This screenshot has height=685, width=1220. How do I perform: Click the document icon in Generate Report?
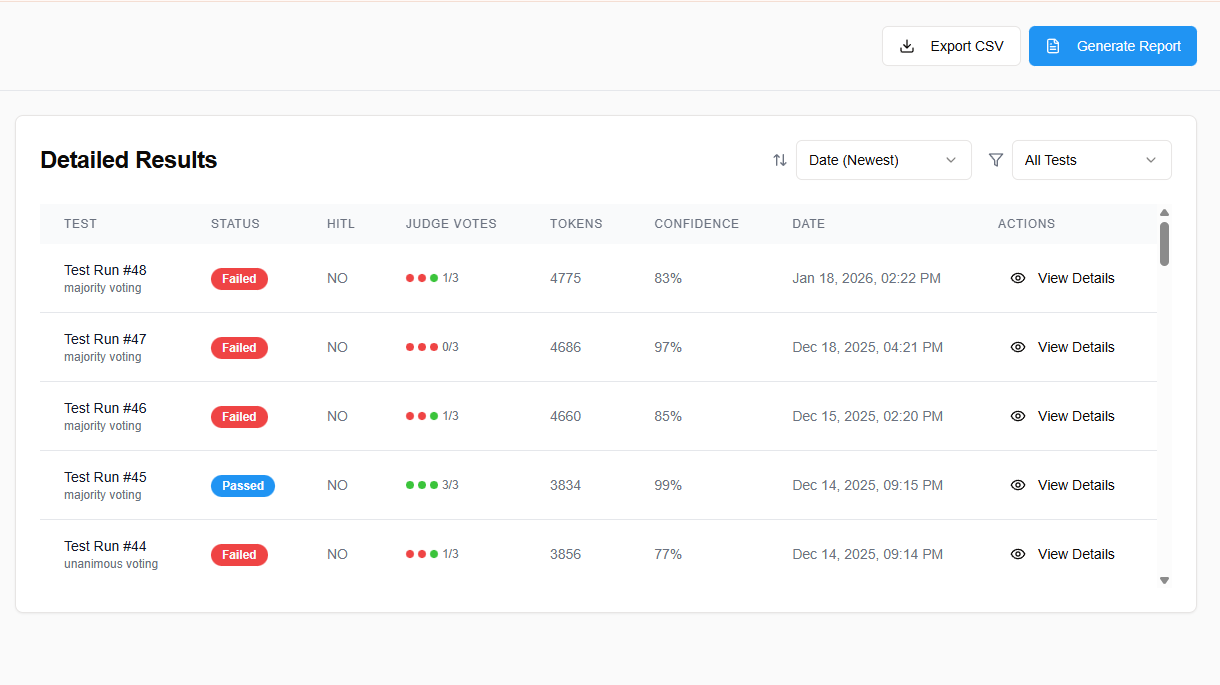(x=1052, y=46)
